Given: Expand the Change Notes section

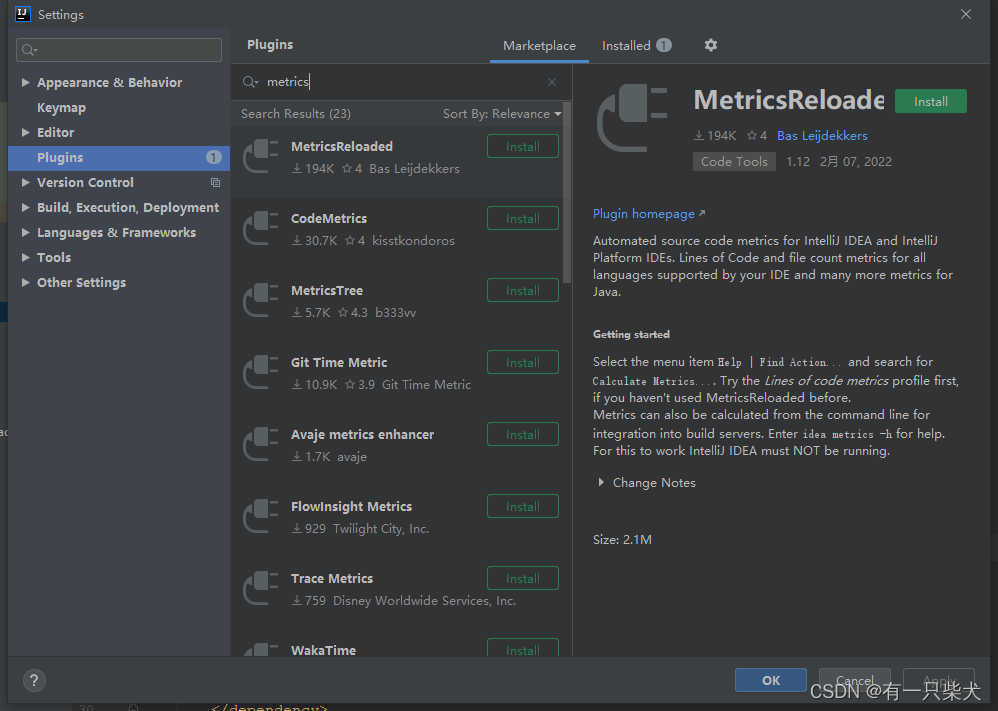Looking at the screenshot, I should click(601, 482).
